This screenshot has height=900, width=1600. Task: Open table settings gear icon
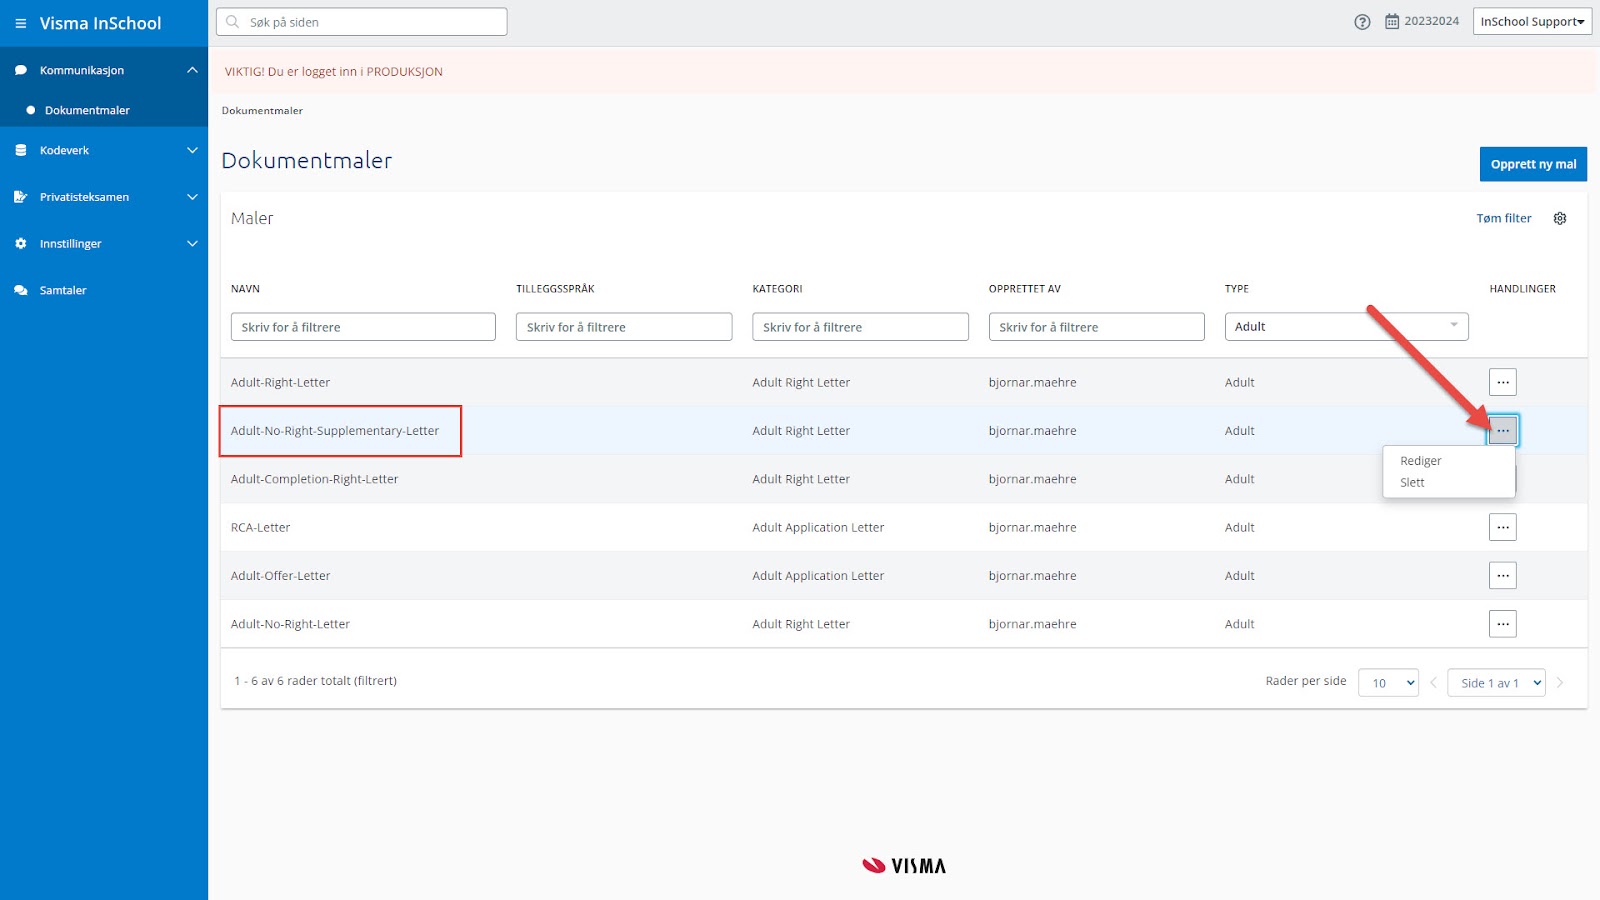(1560, 218)
